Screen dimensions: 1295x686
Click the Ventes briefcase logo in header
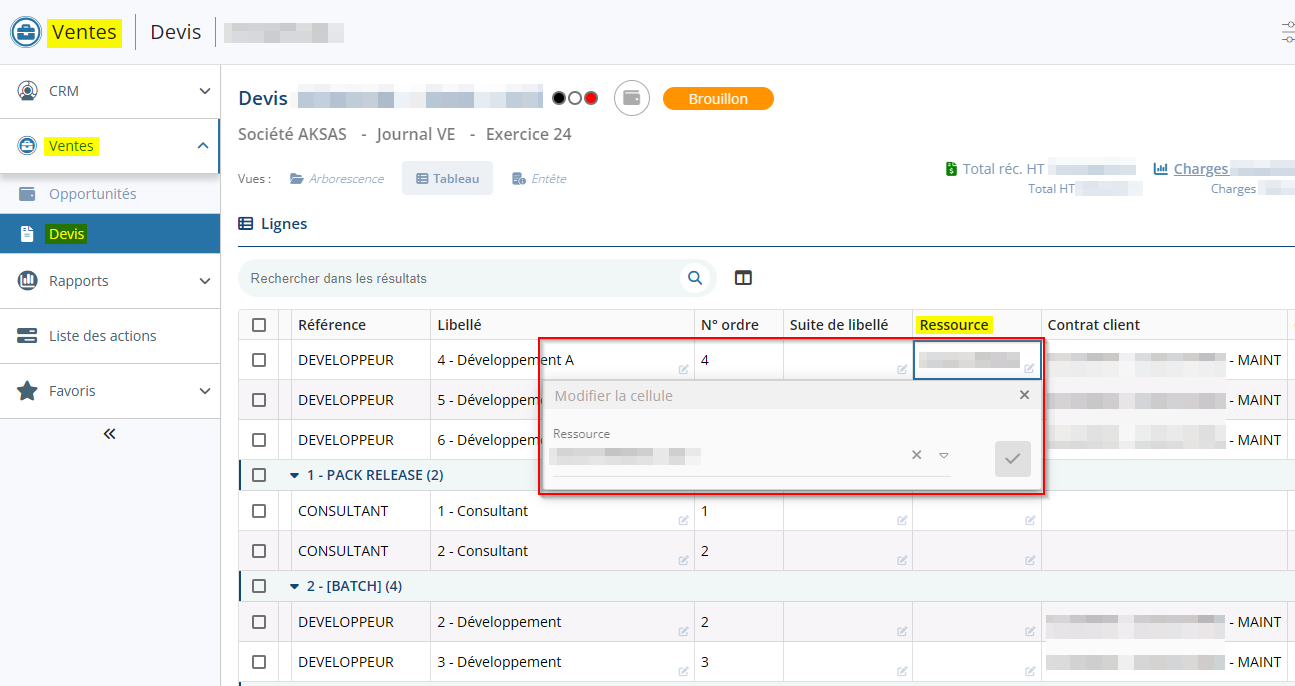pos(26,32)
